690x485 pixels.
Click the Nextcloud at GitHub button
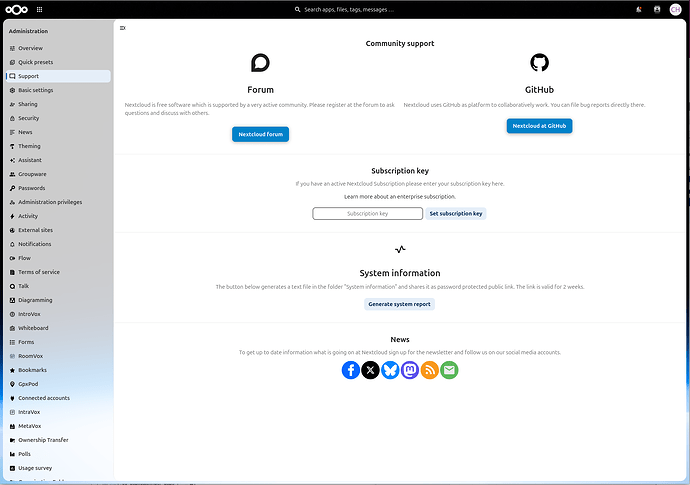(539, 126)
